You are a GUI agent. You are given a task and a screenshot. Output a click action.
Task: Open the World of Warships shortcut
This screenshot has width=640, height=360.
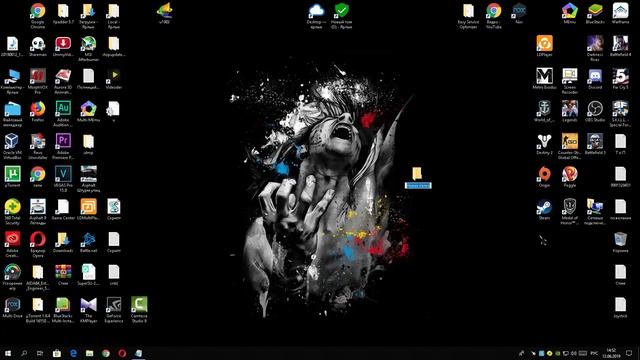pos(544,111)
